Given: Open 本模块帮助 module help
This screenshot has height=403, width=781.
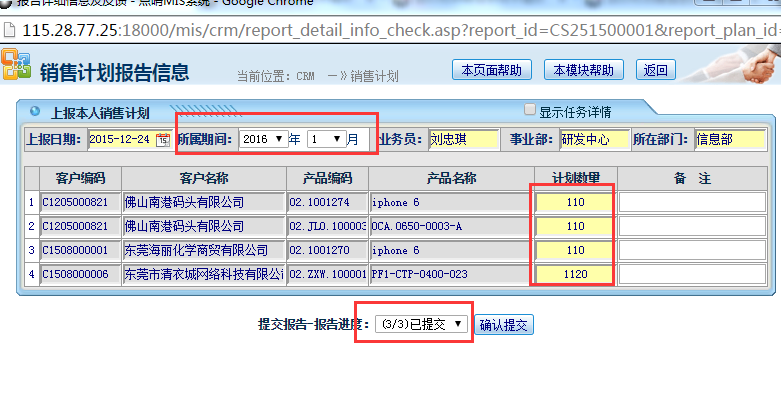Looking at the screenshot, I should tap(584, 70).
